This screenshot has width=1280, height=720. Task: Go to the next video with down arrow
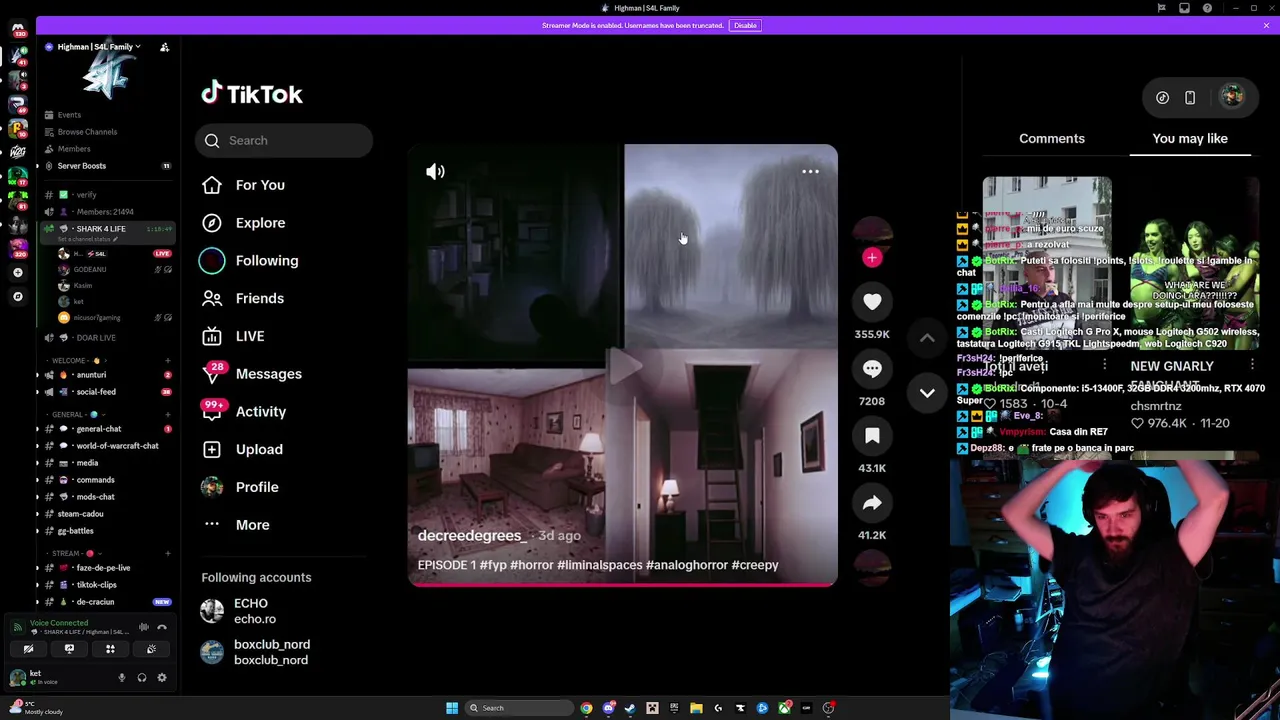pos(927,393)
